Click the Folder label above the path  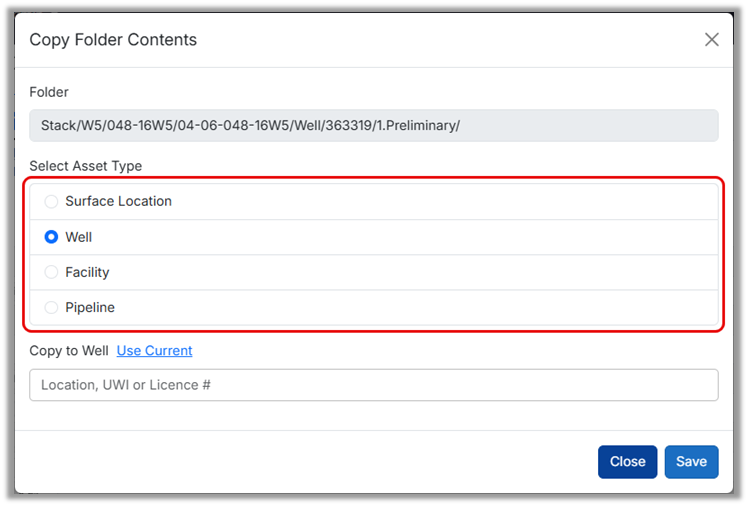49,92
